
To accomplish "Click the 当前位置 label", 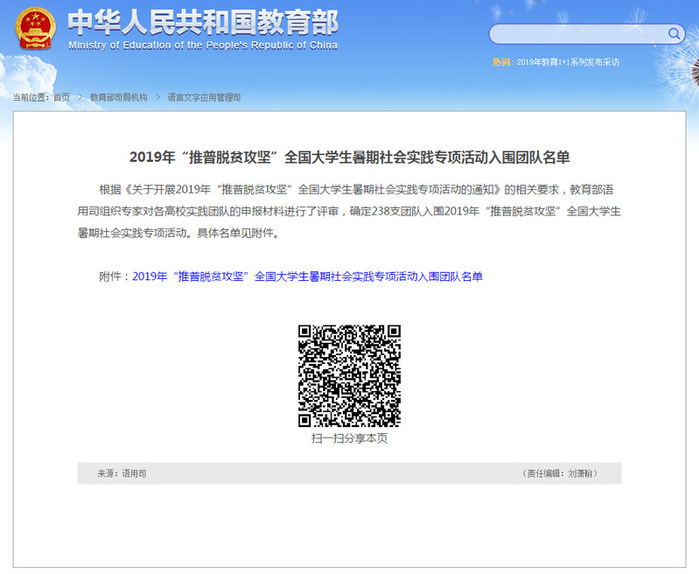I will tap(29, 97).
